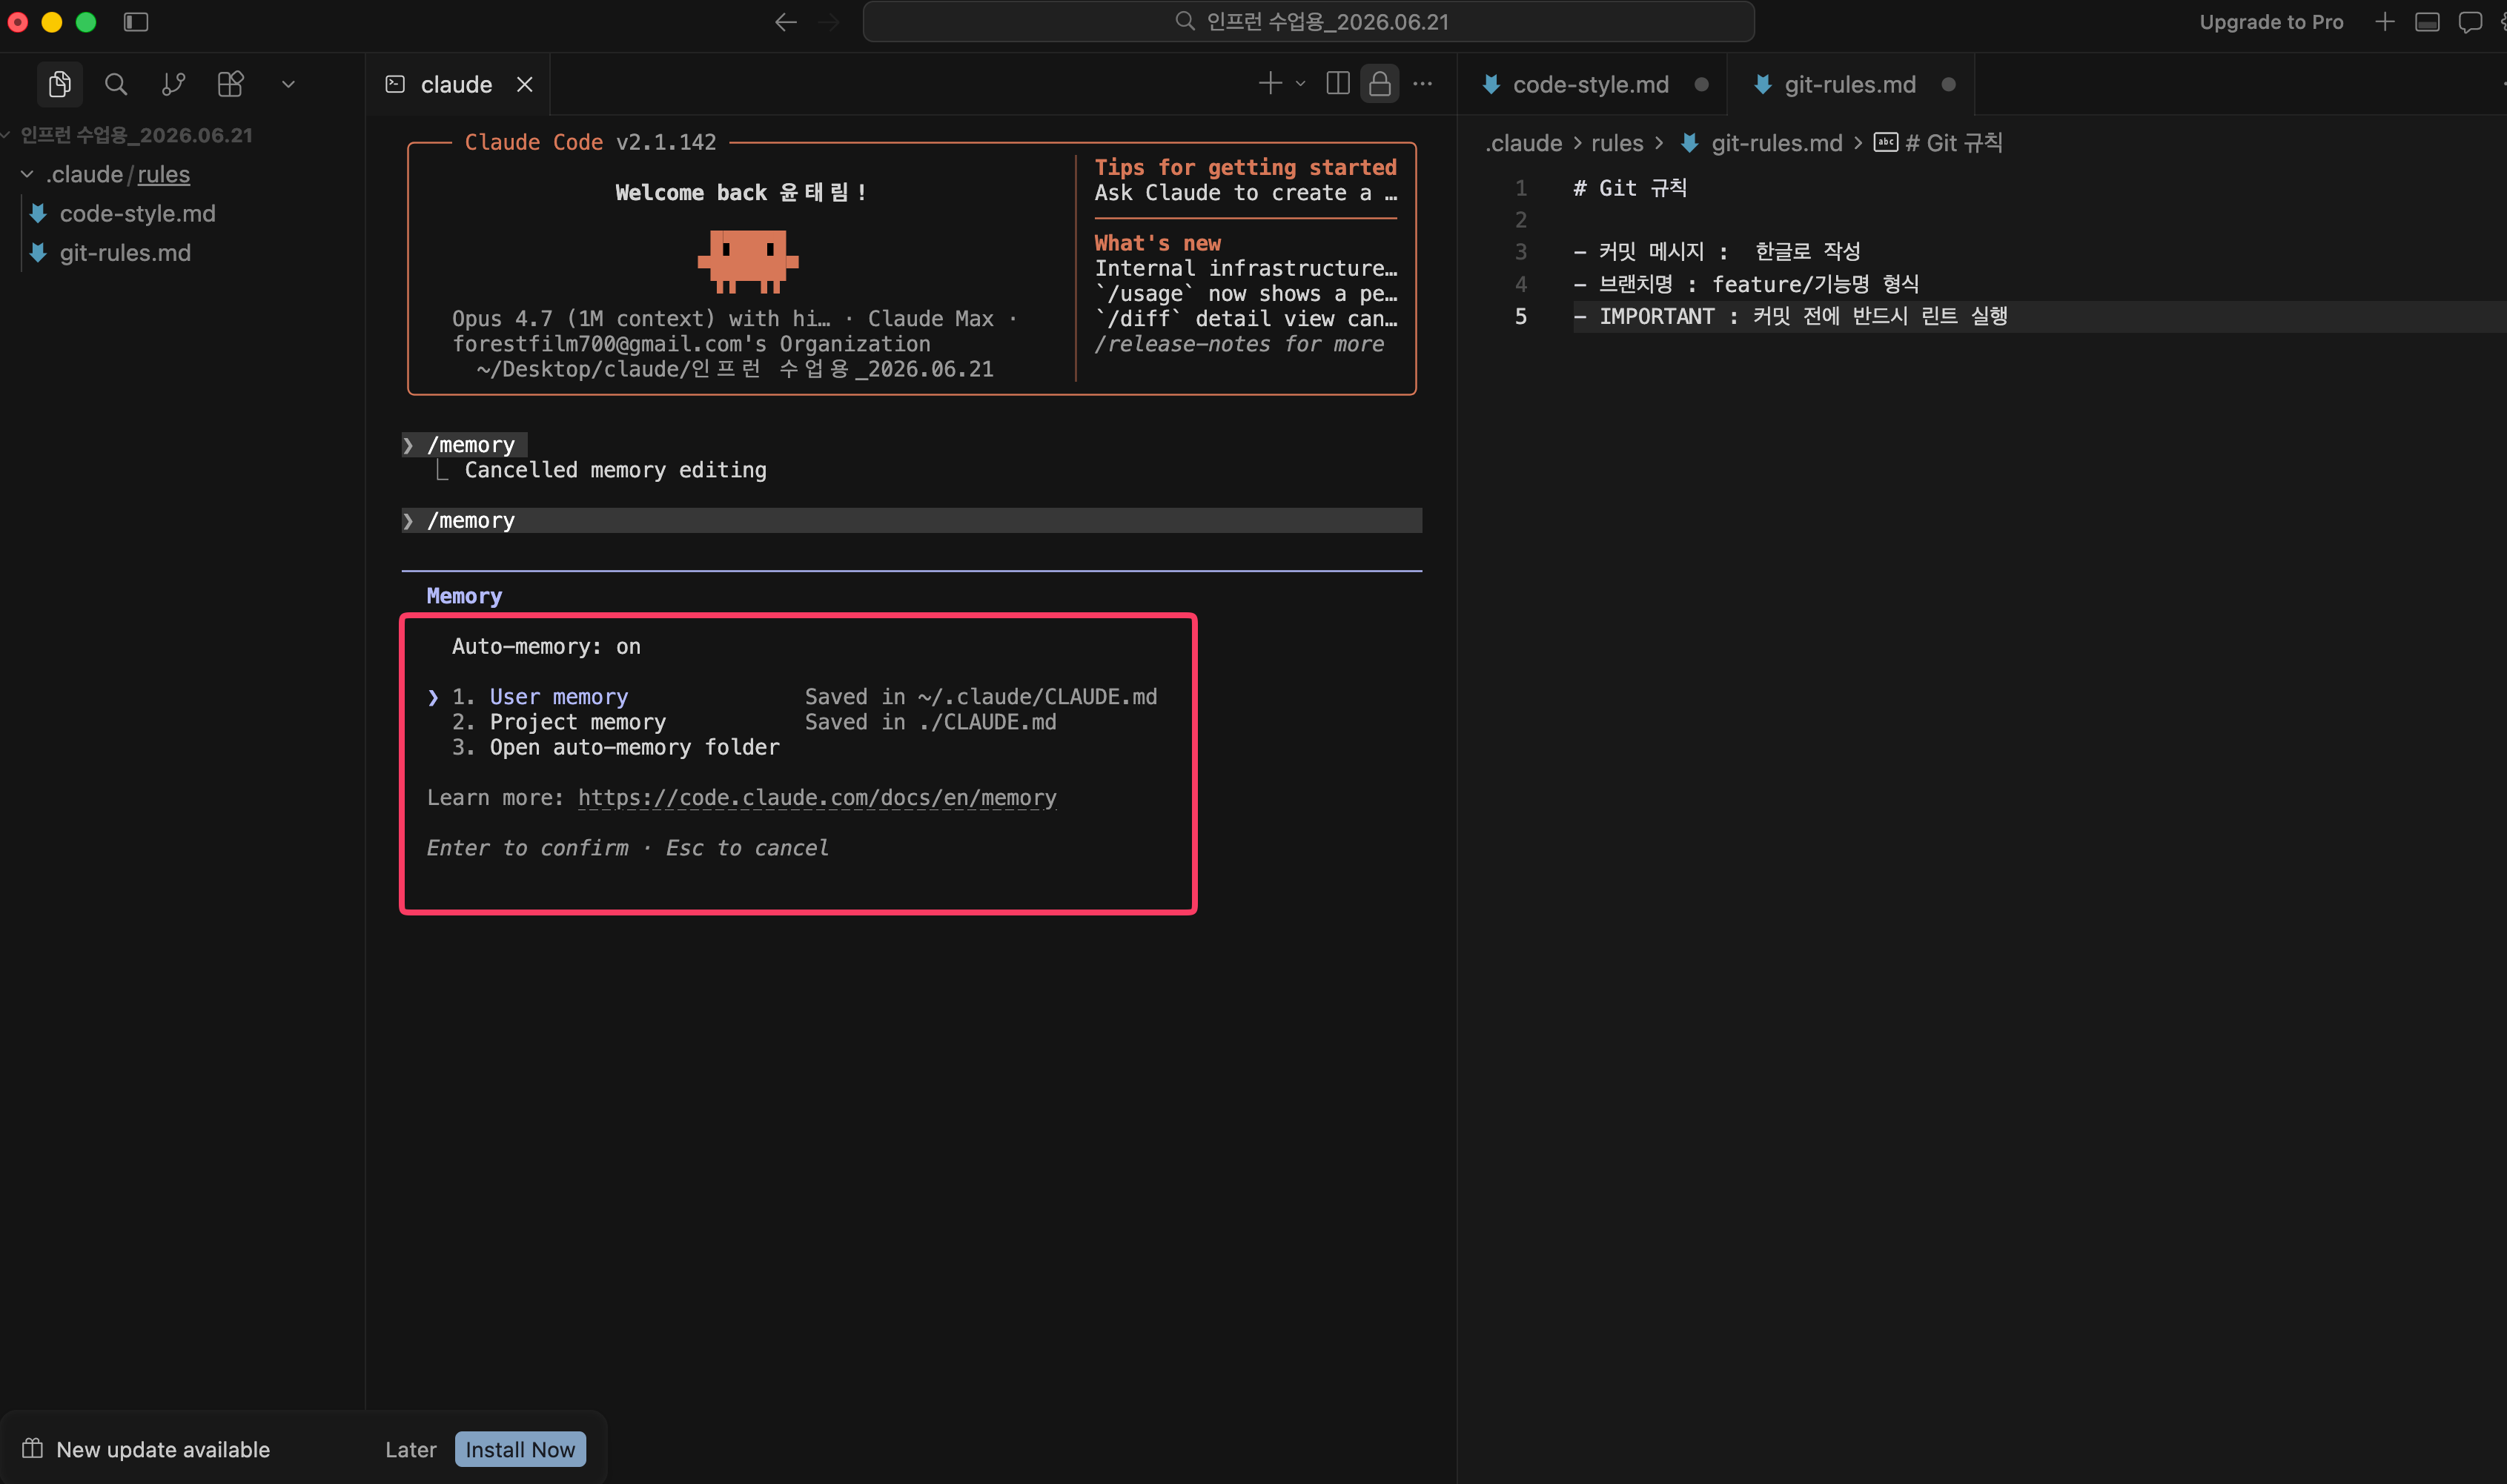Screen dimensions: 2507x1484
Task: Click the 'IMPORTANT : 커밋 전에 반드시 린트 실행' line
Action: coord(1790,316)
